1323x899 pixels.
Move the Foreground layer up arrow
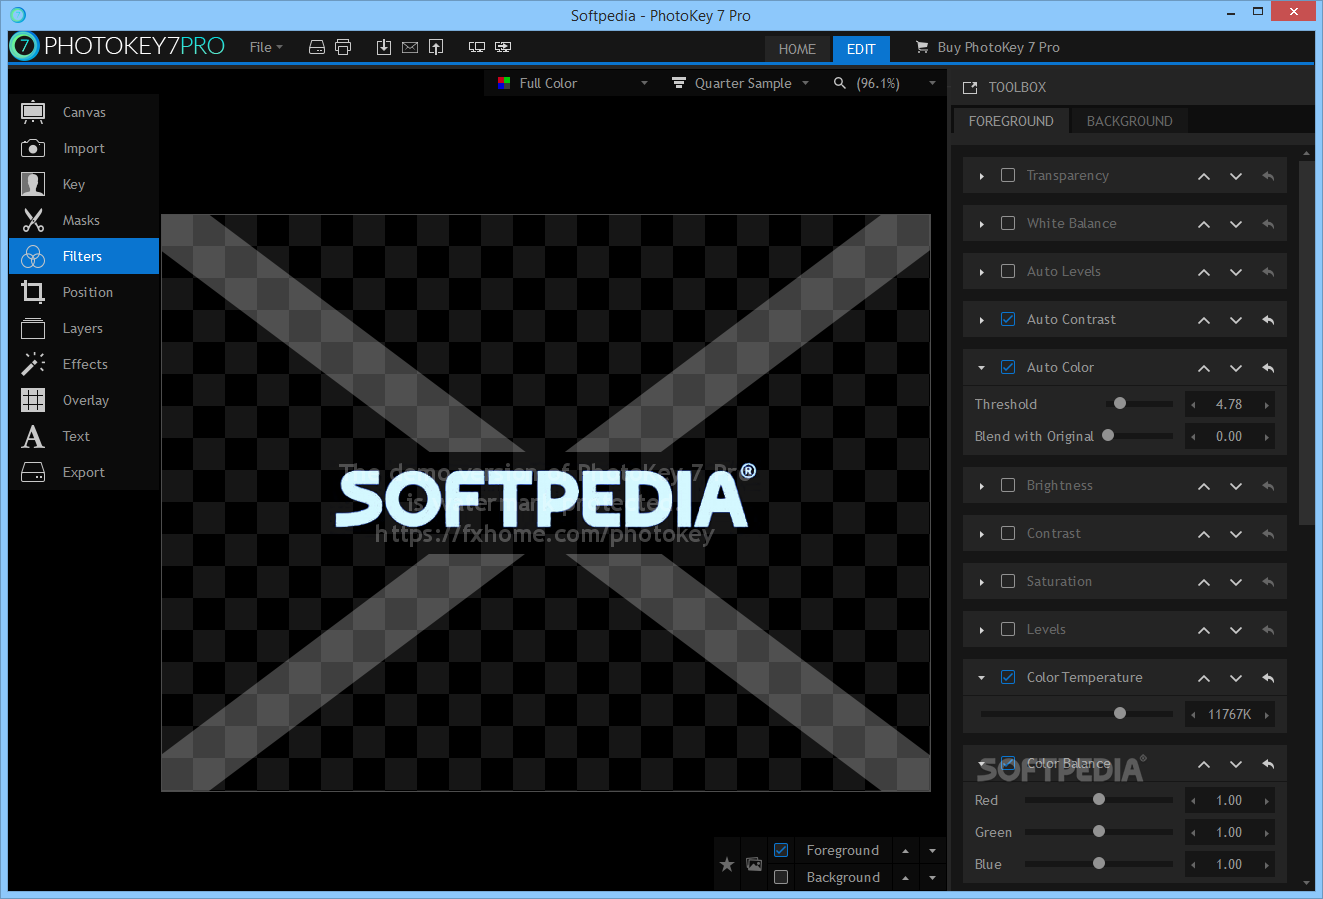(x=905, y=851)
